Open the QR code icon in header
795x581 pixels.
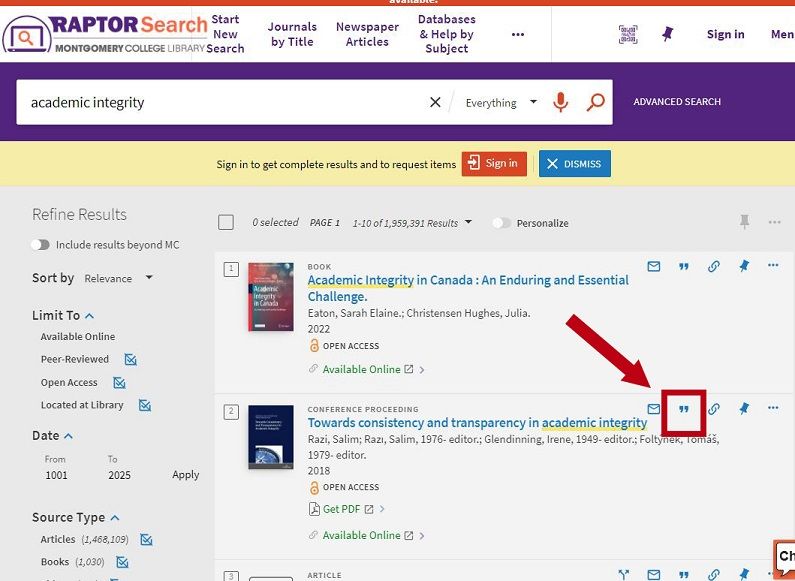628,34
